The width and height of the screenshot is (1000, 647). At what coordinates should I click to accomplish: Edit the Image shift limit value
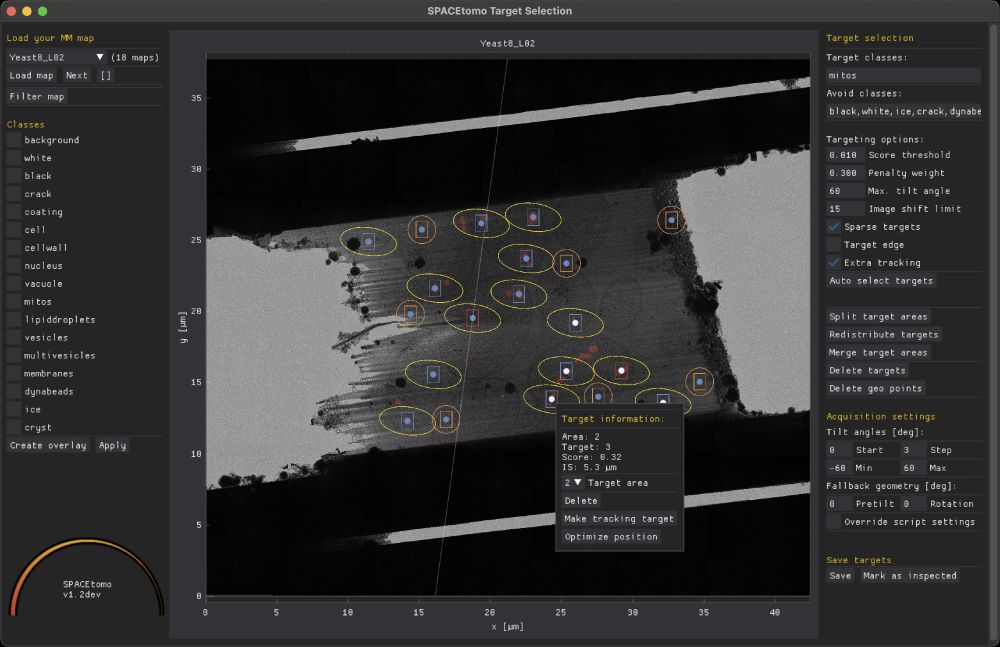pos(844,209)
